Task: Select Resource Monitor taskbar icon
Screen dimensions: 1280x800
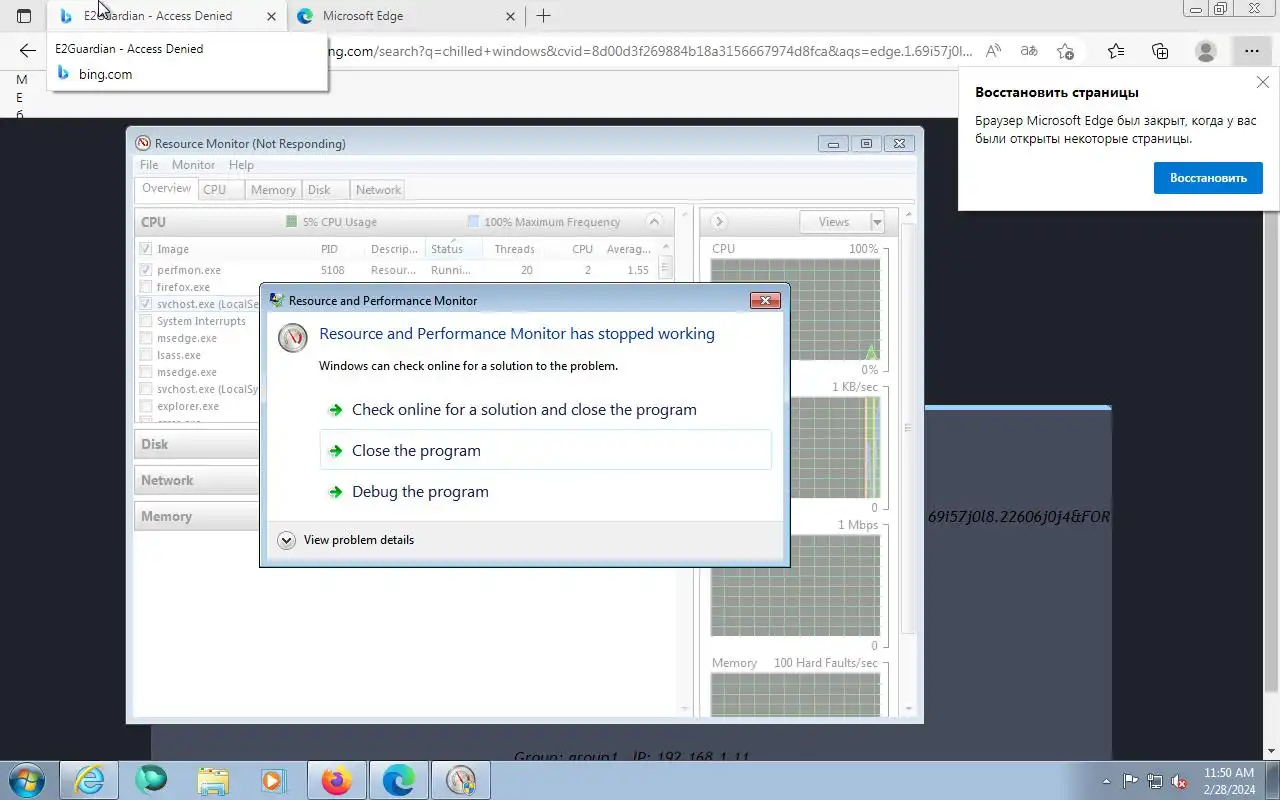Action: click(461, 780)
